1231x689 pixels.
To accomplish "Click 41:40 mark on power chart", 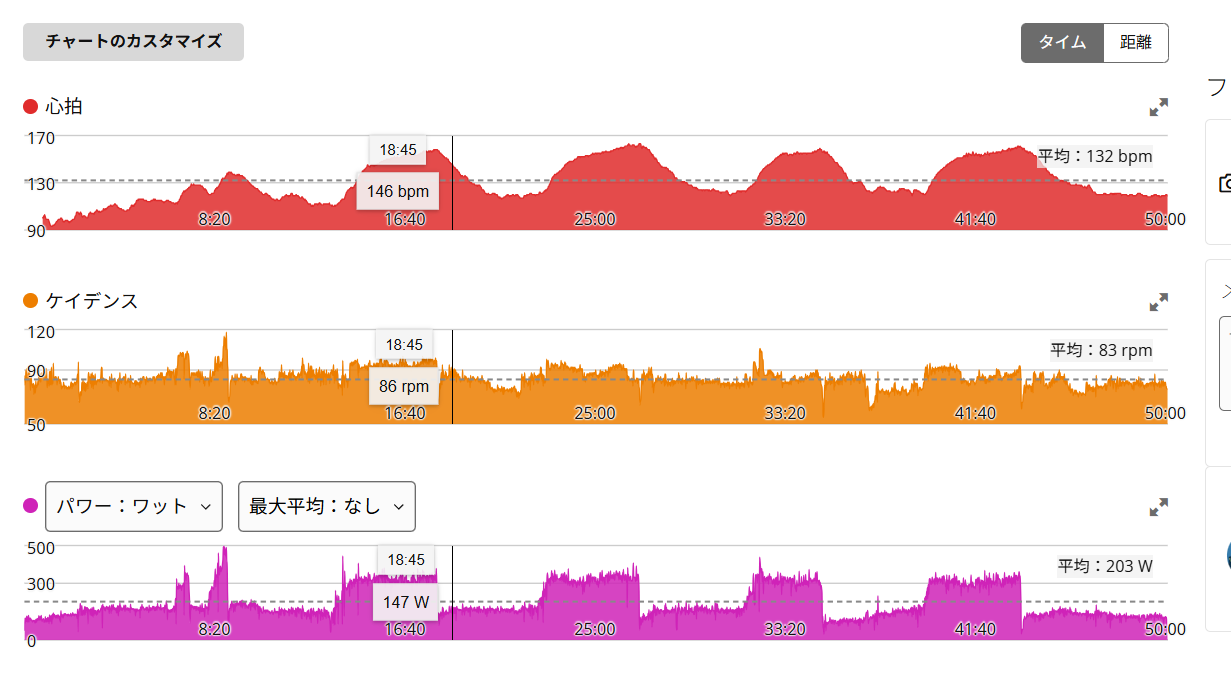I will [x=975, y=629].
